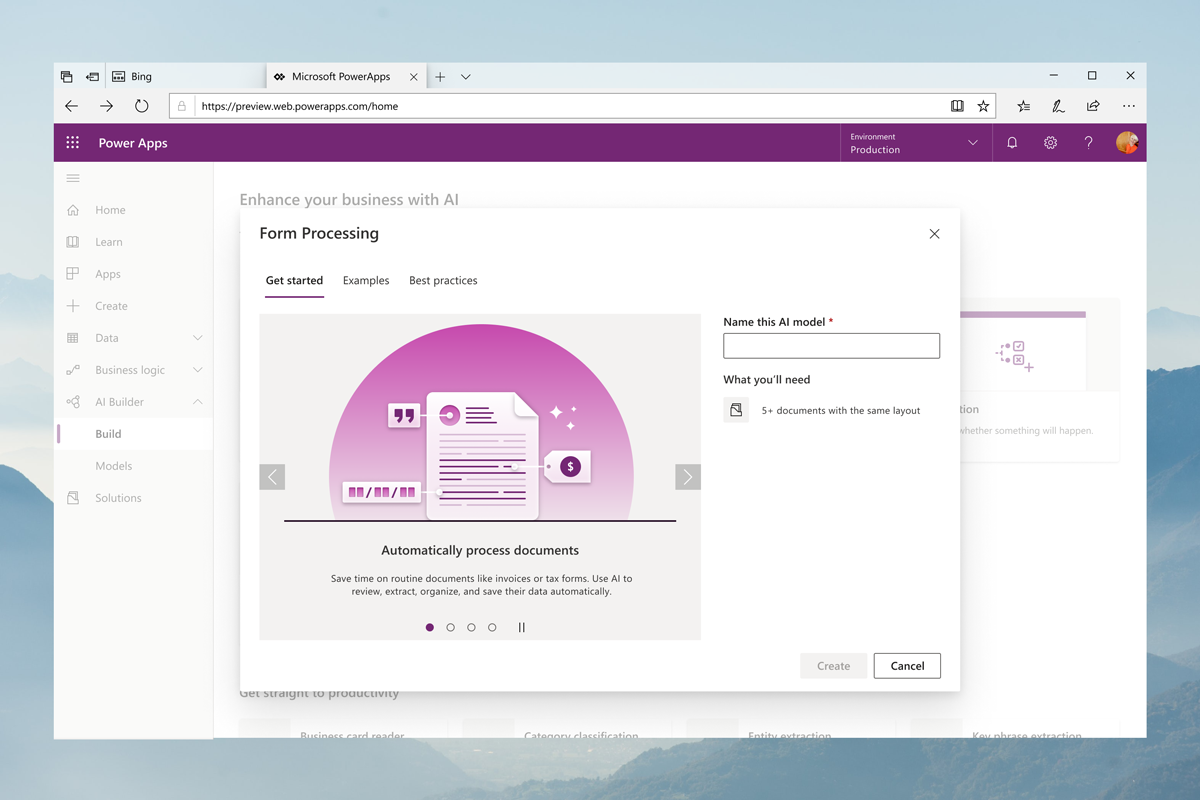Image resolution: width=1200 pixels, height=800 pixels.
Task: Open the Environment Production dropdown
Action: pyautogui.click(x=915, y=143)
